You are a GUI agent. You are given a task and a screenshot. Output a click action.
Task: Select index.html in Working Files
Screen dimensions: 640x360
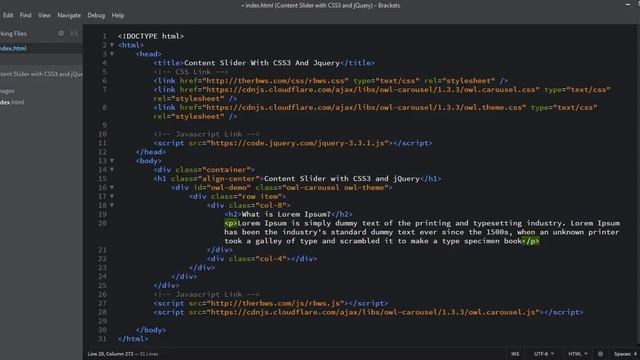(x=13, y=48)
